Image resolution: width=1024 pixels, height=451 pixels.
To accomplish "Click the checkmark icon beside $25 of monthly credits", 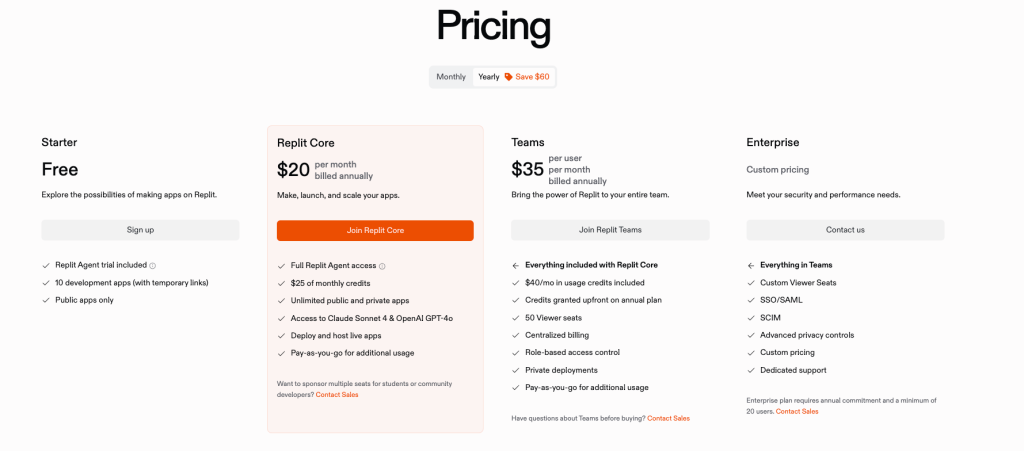I will [x=281, y=283].
